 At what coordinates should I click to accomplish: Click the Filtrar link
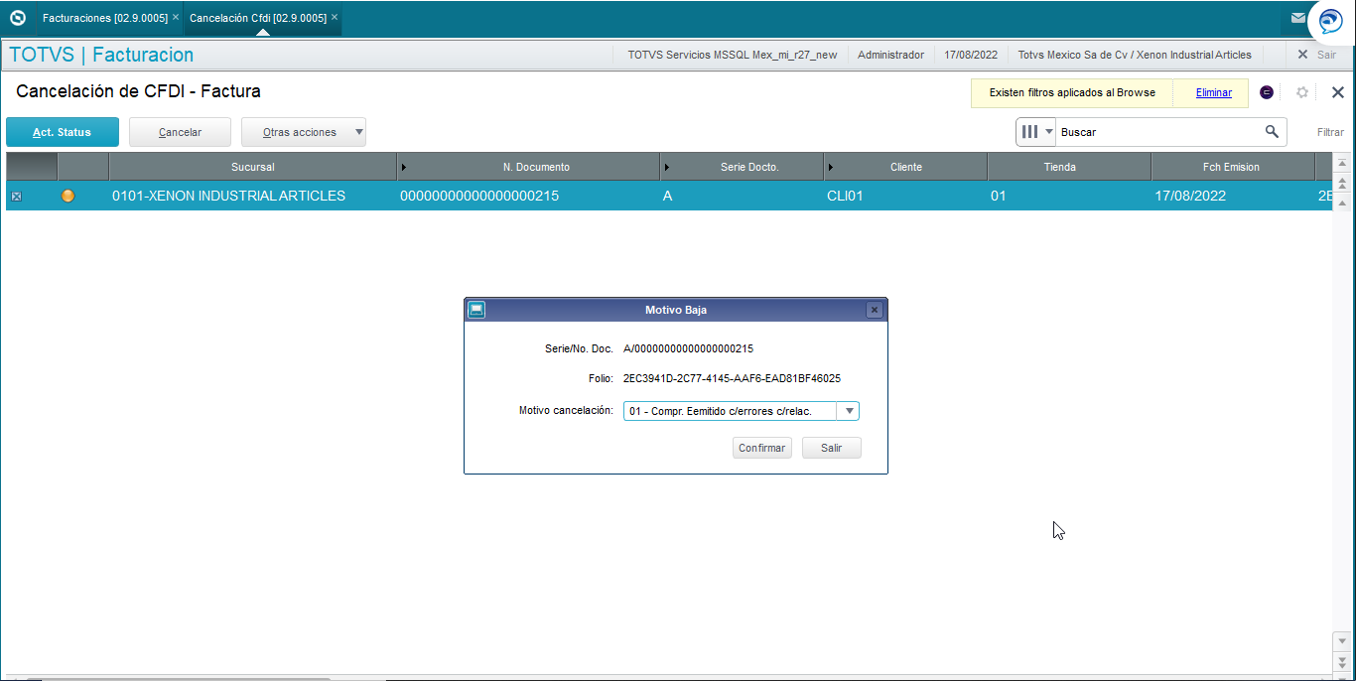pyautogui.click(x=1330, y=132)
